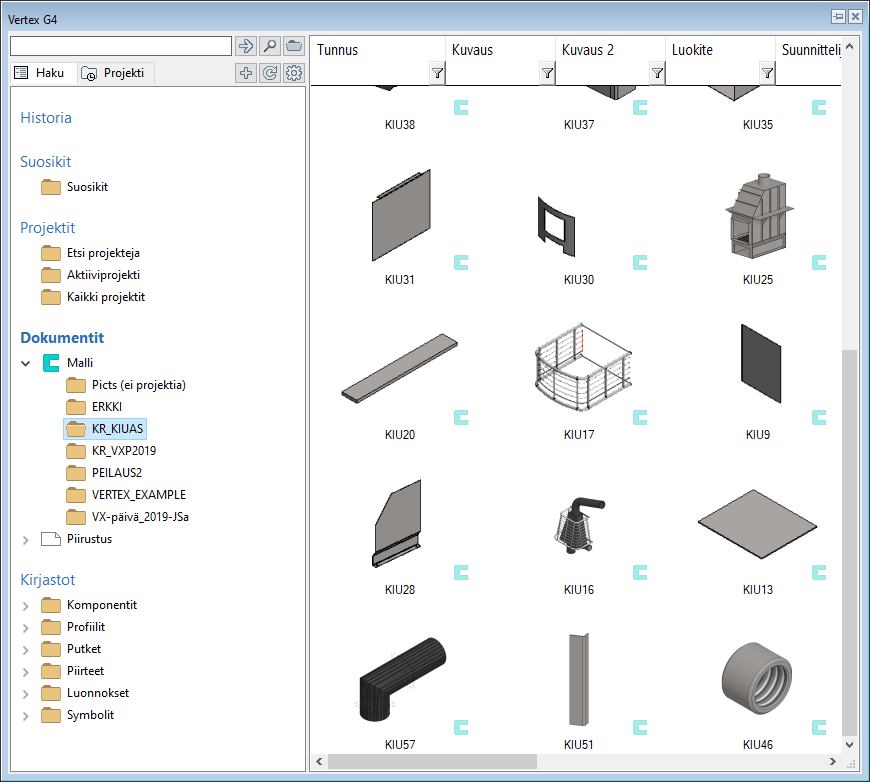
Task: Open the Tunnus column filter
Action: pos(437,73)
